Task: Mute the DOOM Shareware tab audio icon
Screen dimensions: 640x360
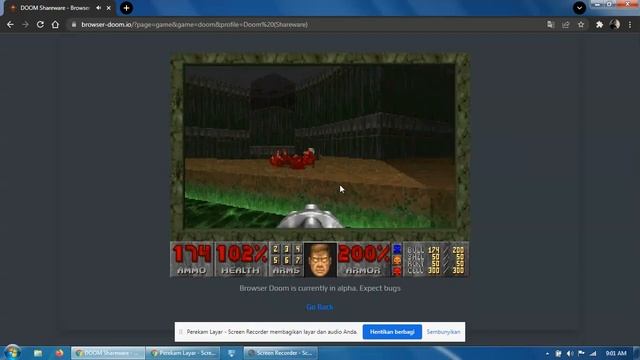Action: click(98, 8)
